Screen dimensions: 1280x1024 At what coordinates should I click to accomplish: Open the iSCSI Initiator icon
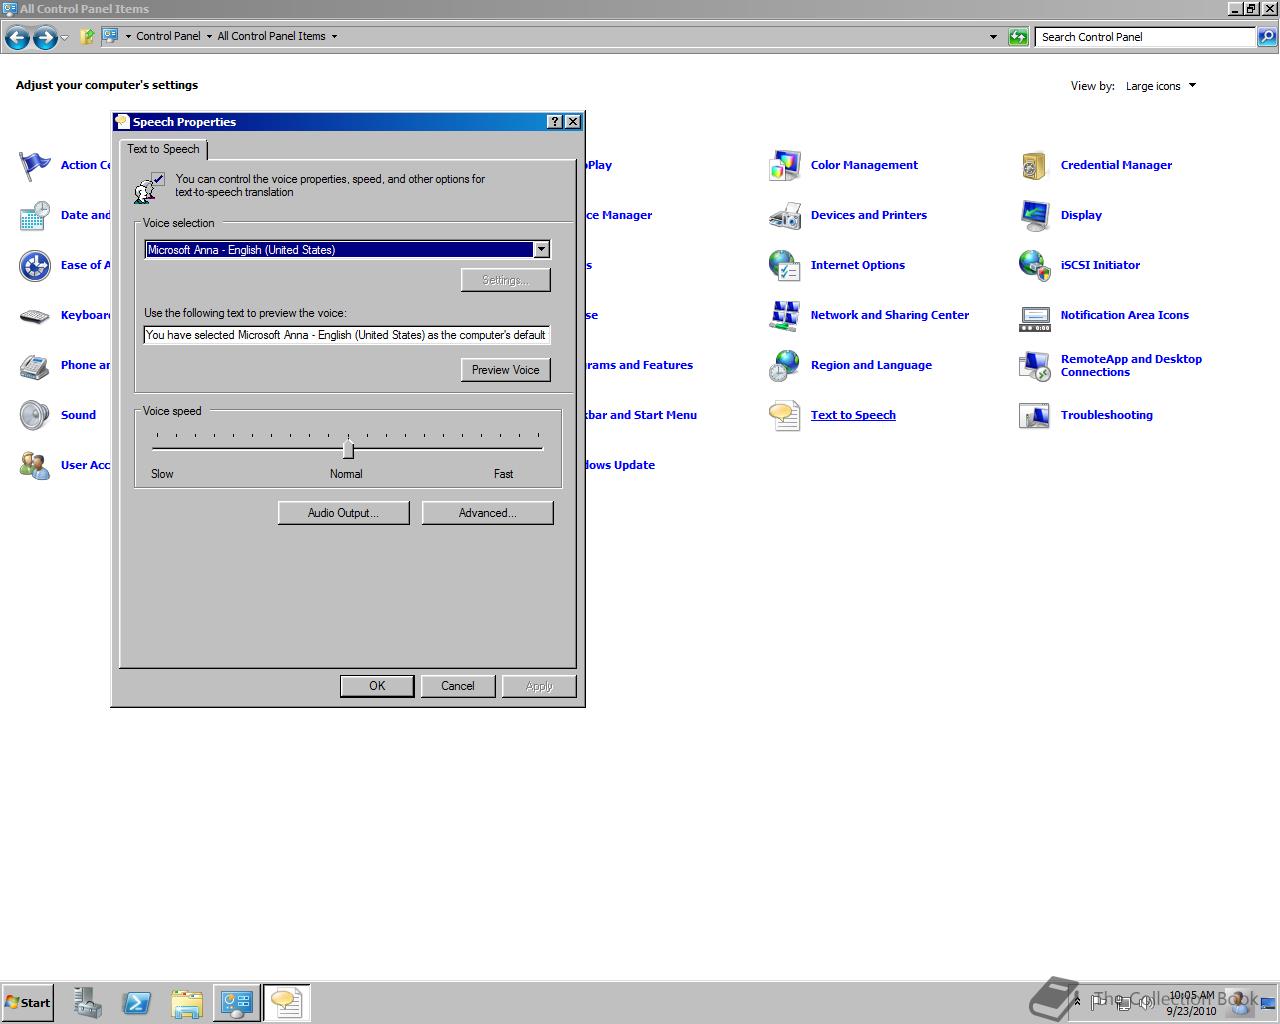click(1035, 266)
